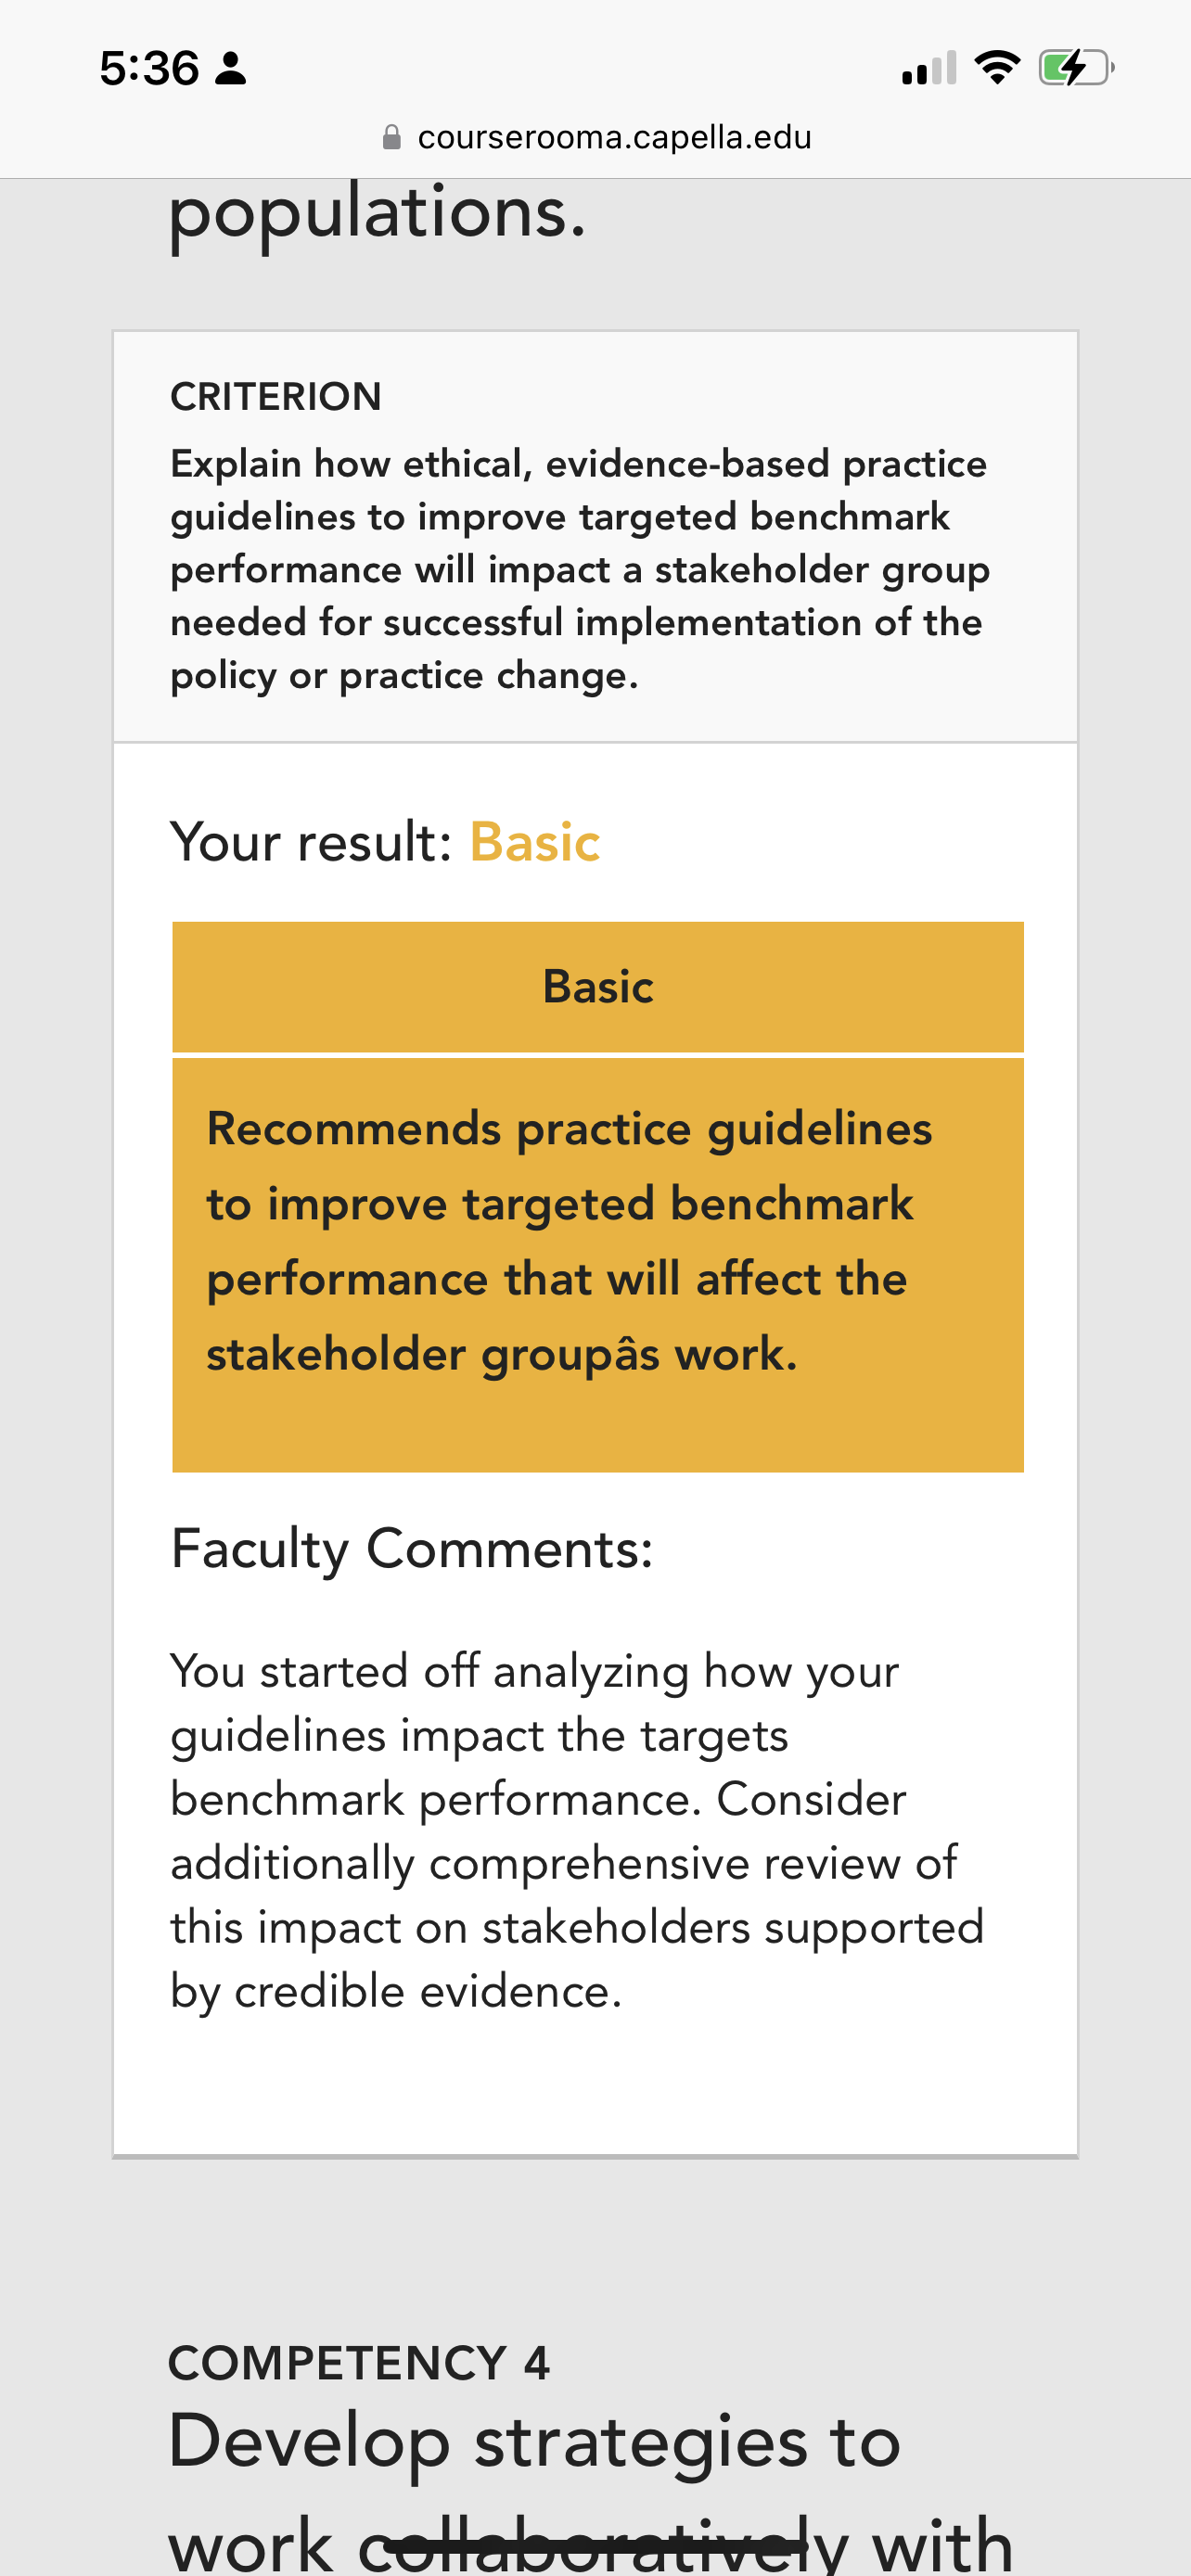
Task: Tap the person icon beside the time
Action: click(231, 68)
